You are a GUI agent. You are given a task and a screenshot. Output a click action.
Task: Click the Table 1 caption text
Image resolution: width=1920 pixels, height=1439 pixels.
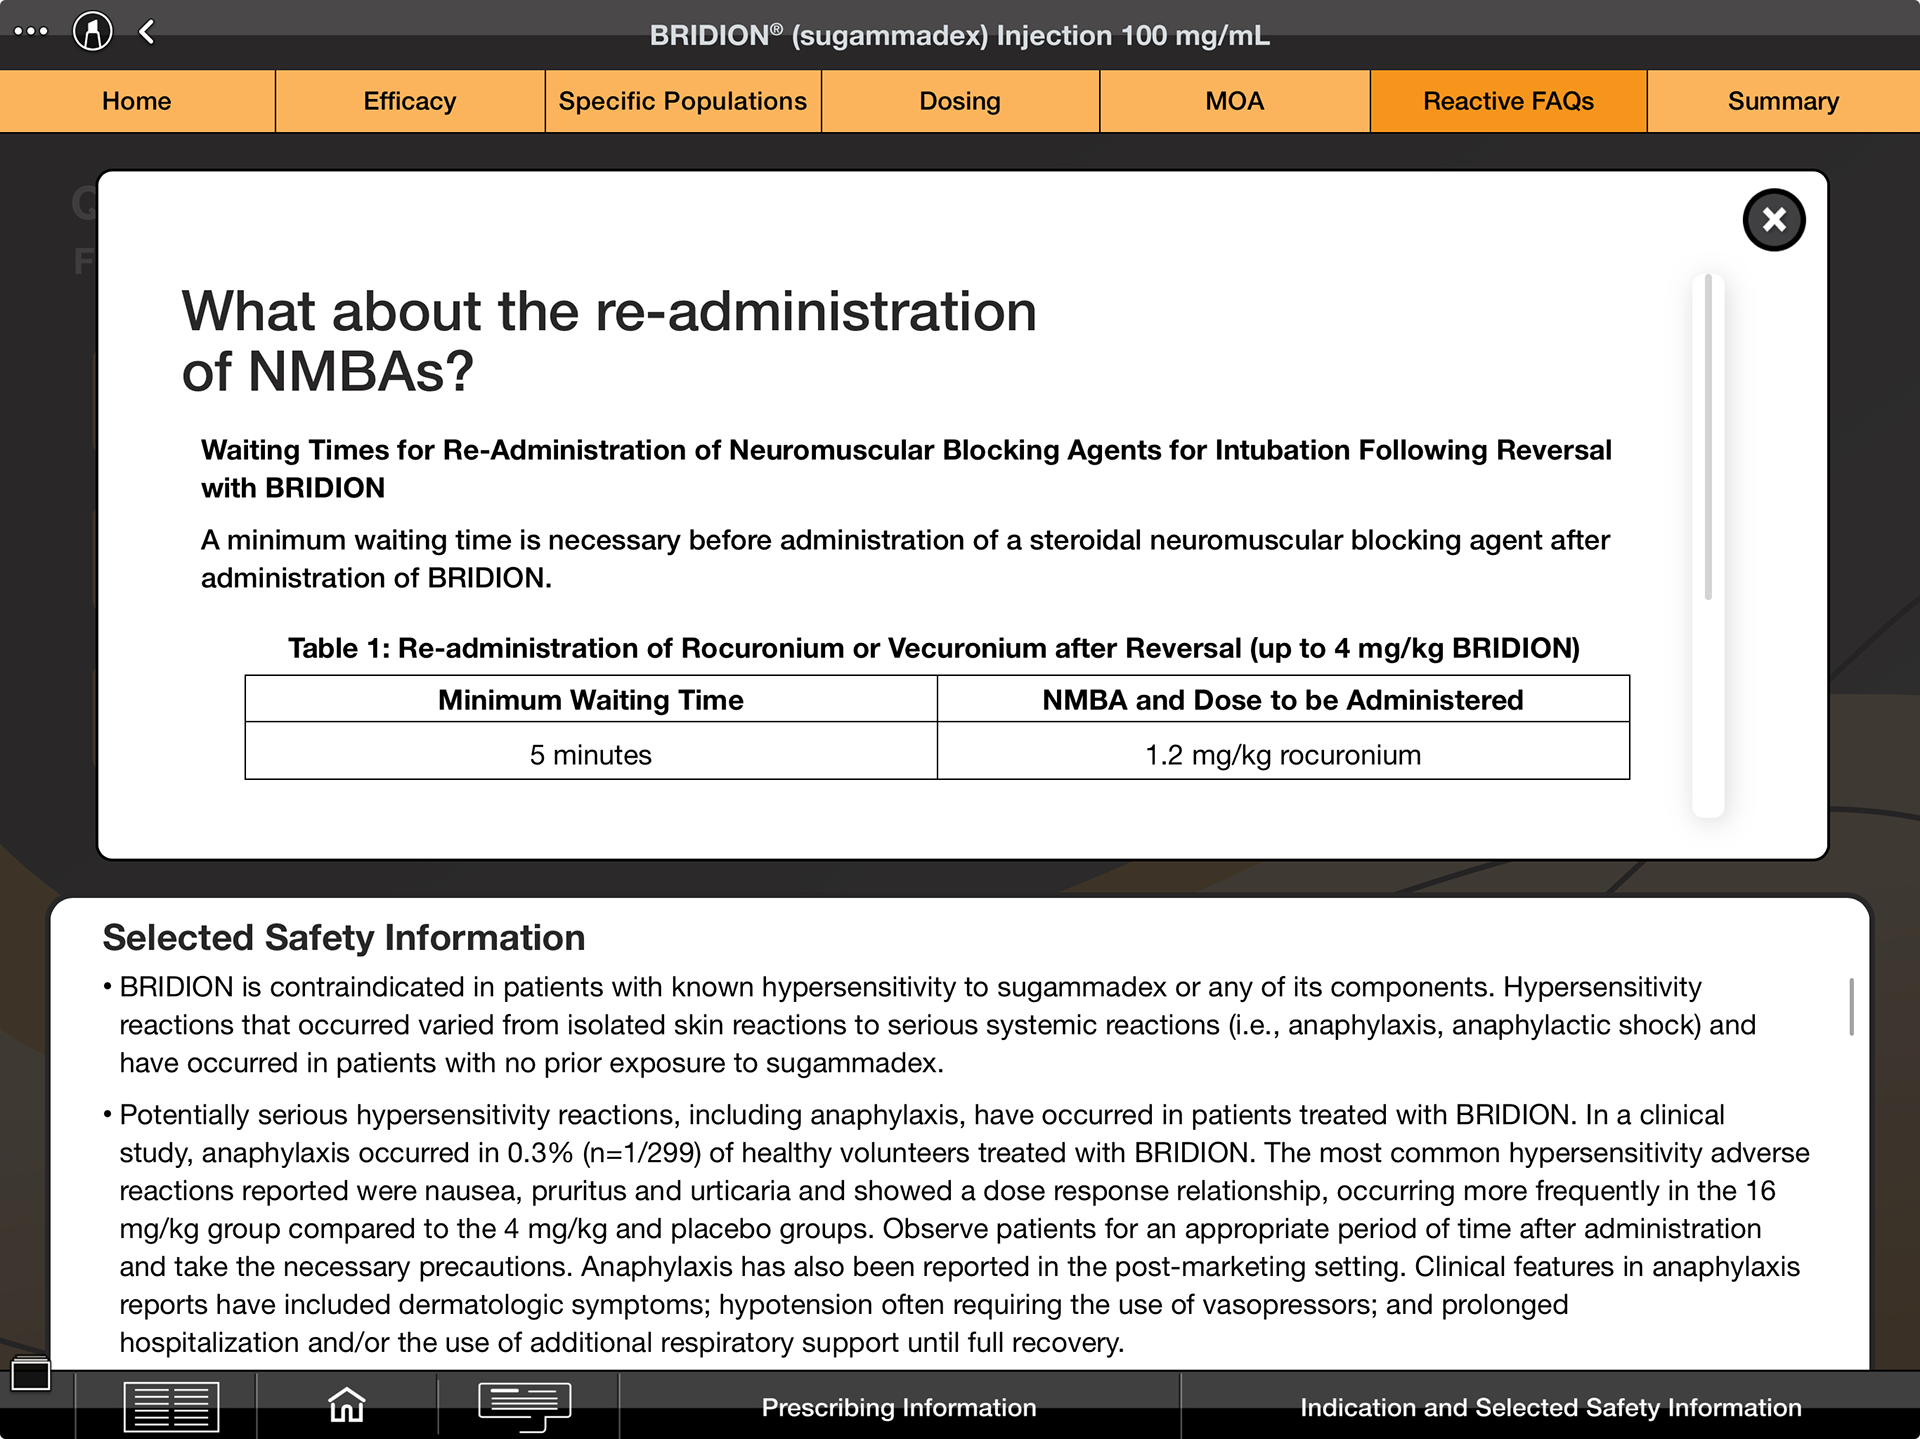pos(934,648)
